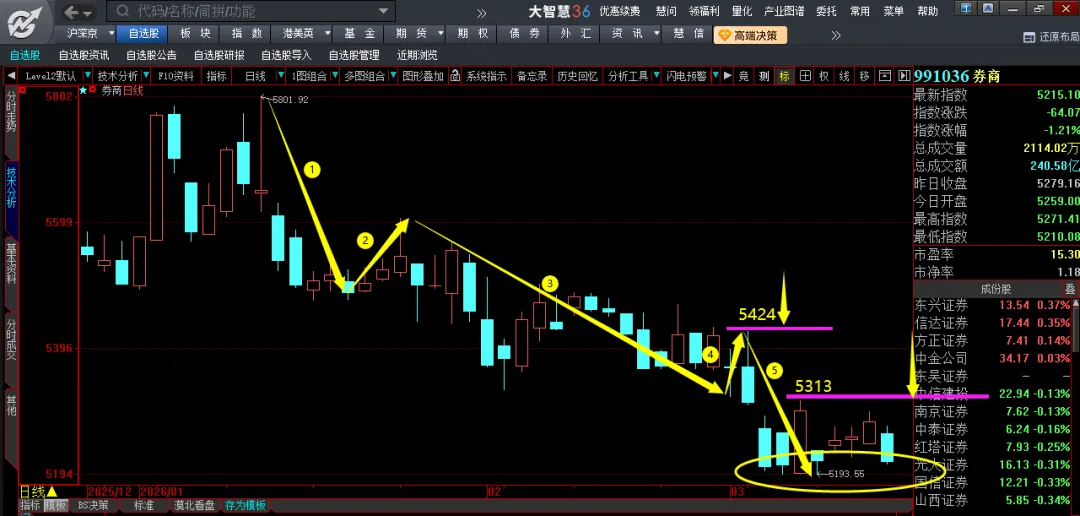
Task: Open the 优惠续费 menu
Action: coord(619,11)
